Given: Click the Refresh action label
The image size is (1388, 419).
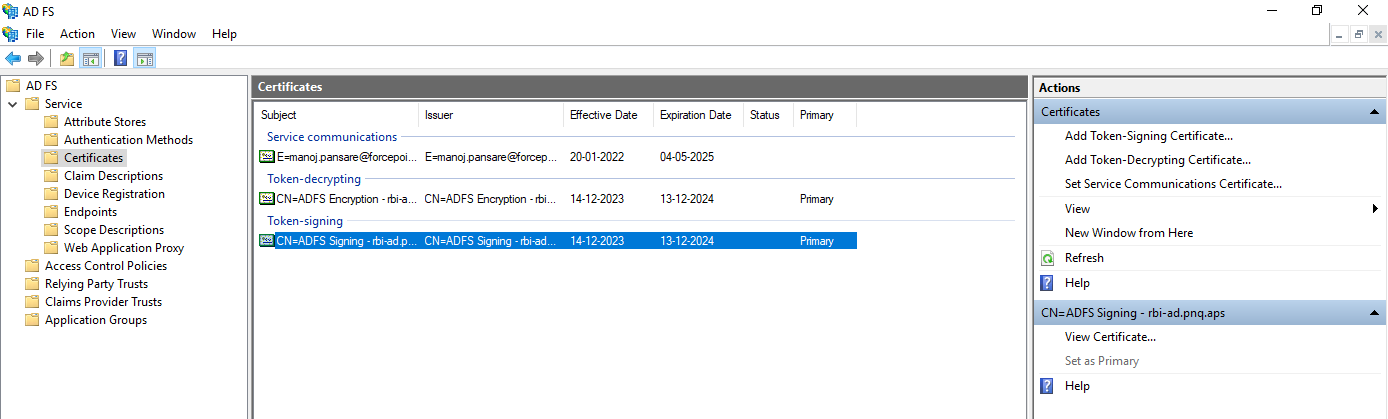Looking at the screenshot, I should [1084, 258].
